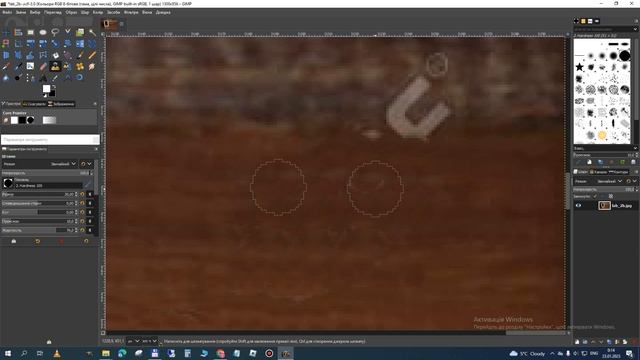
Task: Switch to the Контури tab
Action: [x=619, y=172]
